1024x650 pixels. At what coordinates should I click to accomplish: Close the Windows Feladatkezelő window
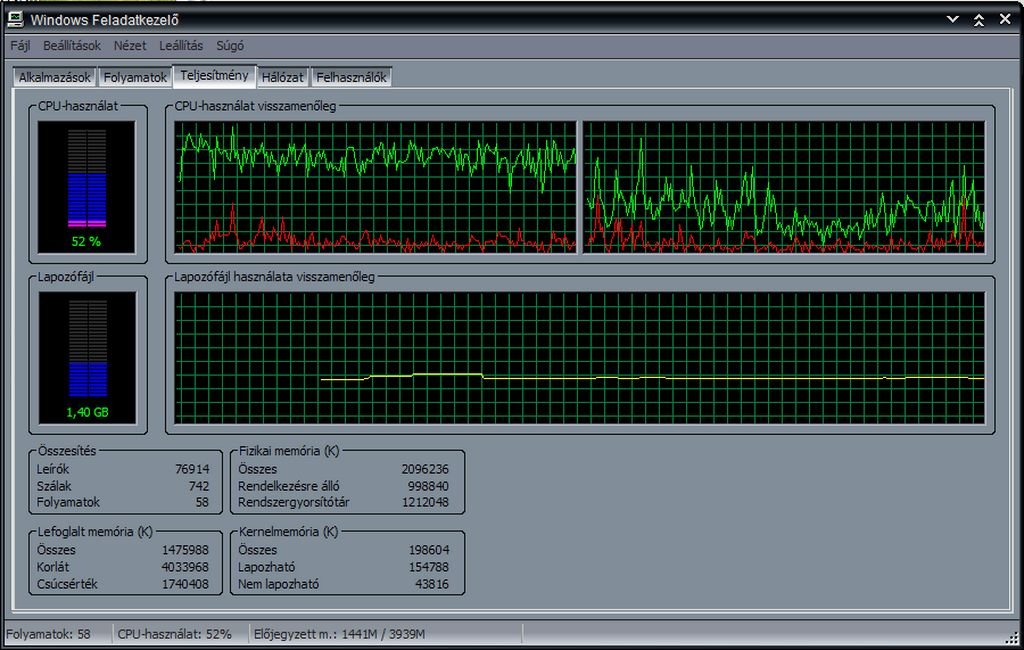pyautogui.click(x=1005, y=20)
